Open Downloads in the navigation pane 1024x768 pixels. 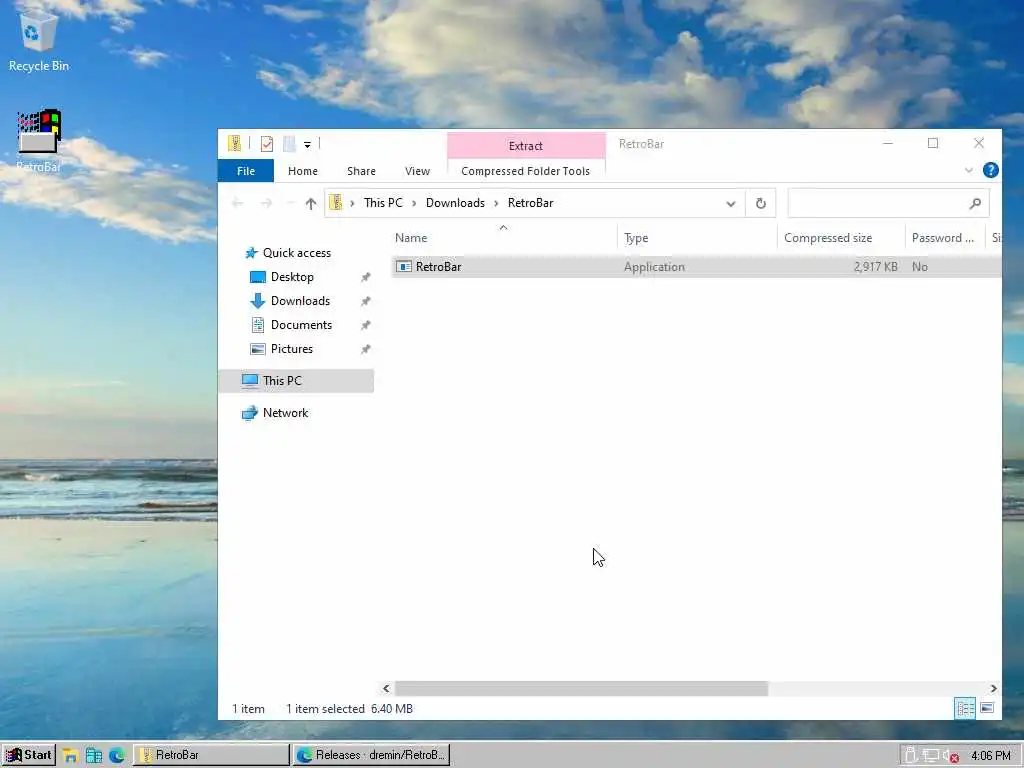(x=300, y=301)
